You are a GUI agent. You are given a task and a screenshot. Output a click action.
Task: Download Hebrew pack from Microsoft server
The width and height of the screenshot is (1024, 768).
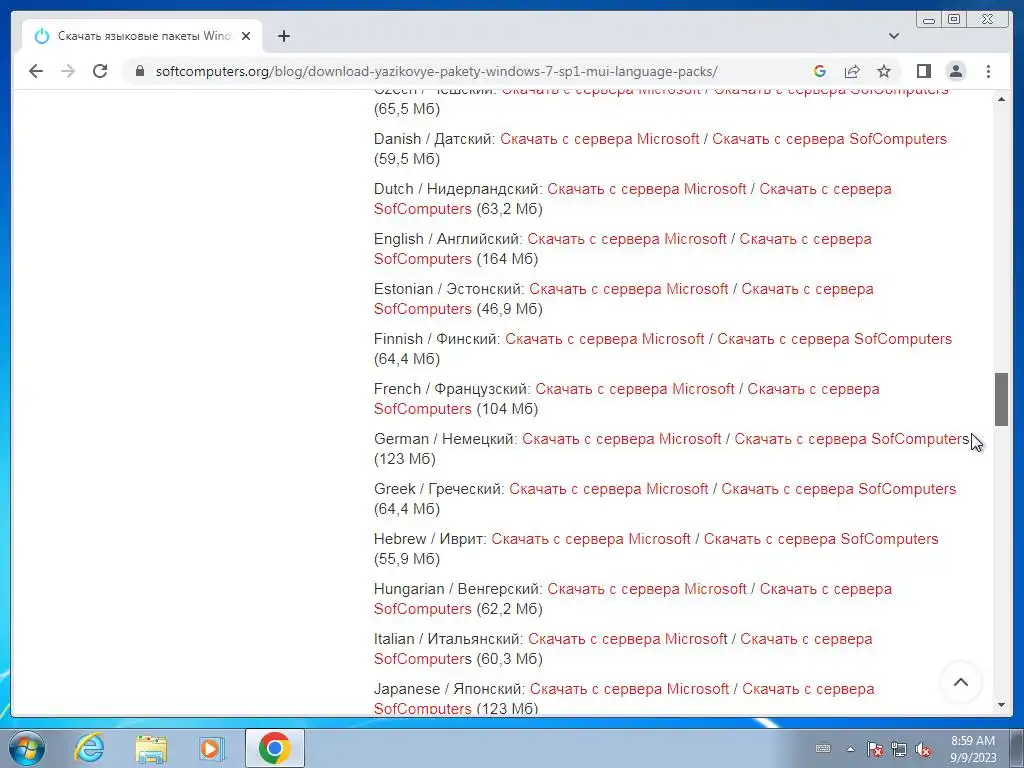coord(591,539)
